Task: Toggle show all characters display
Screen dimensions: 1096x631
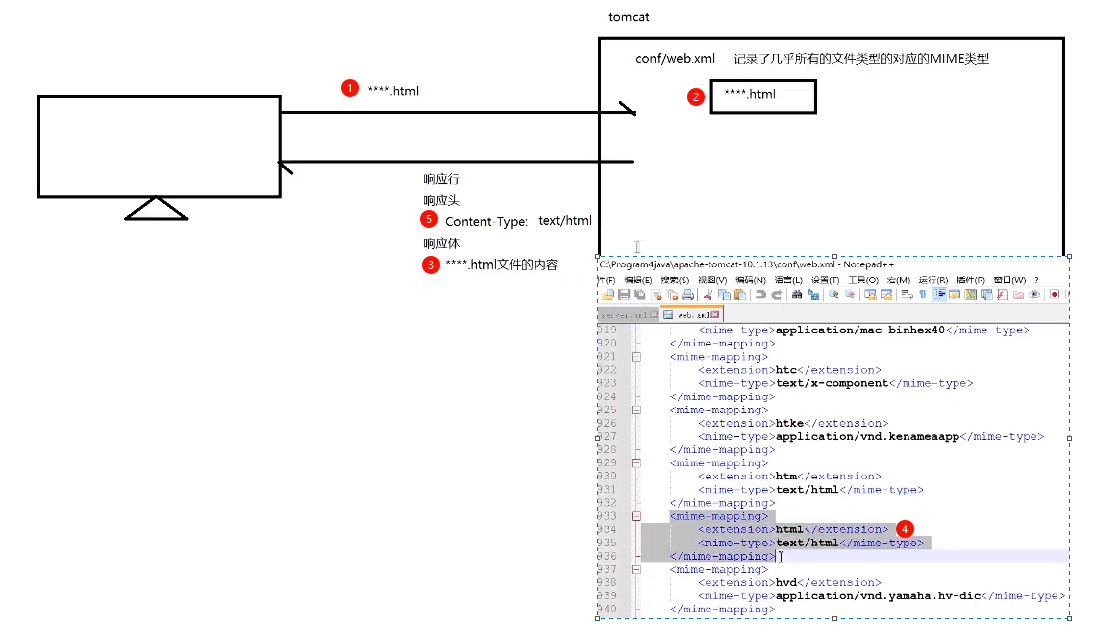Action: coord(922,293)
